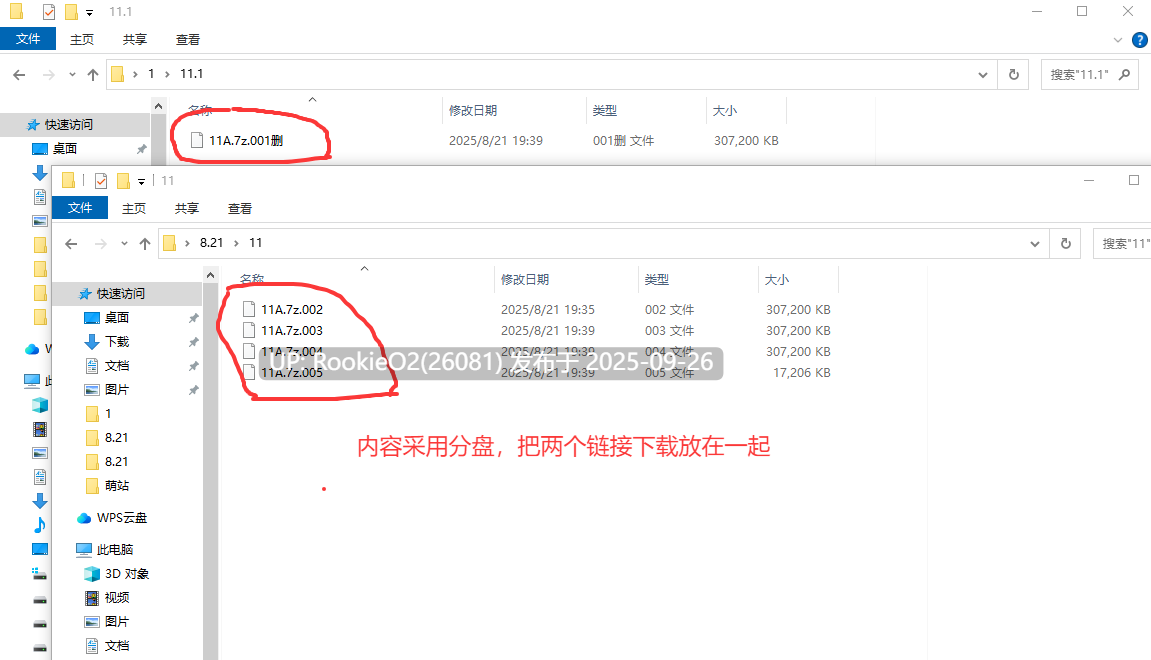Go up one folder in the 11.1 window
1151x660 pixels.
(92, 74)
